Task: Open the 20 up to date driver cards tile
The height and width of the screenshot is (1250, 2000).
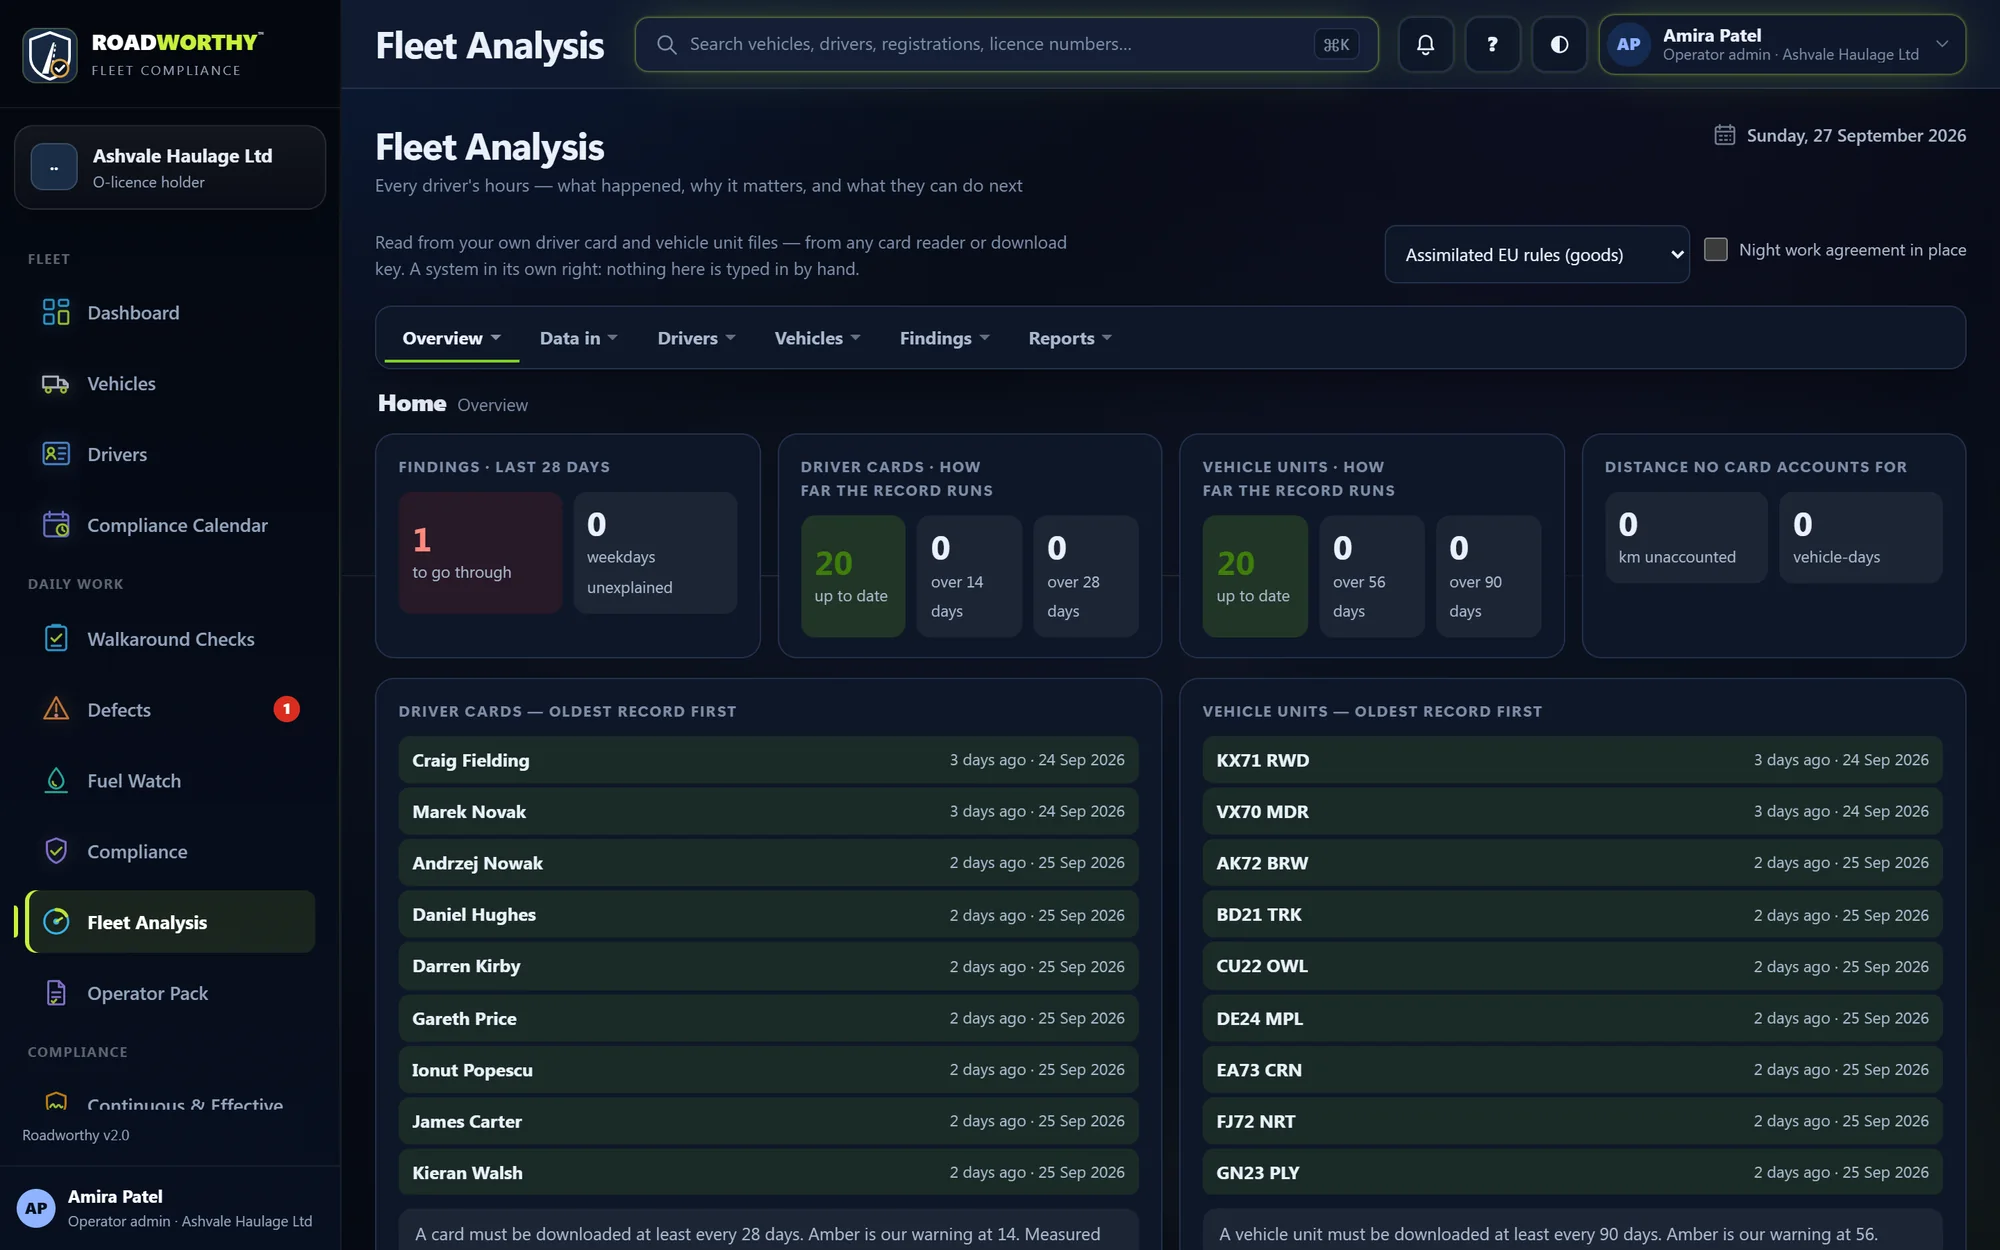Action: (853, 576)
